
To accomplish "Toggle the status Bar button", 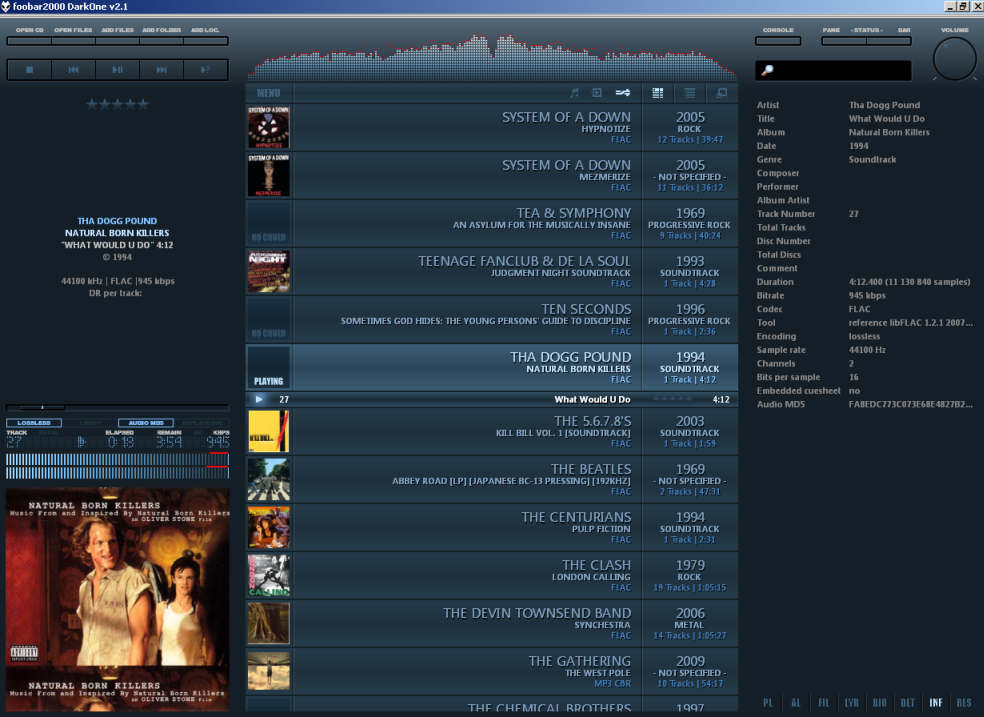I will [889, 41].
